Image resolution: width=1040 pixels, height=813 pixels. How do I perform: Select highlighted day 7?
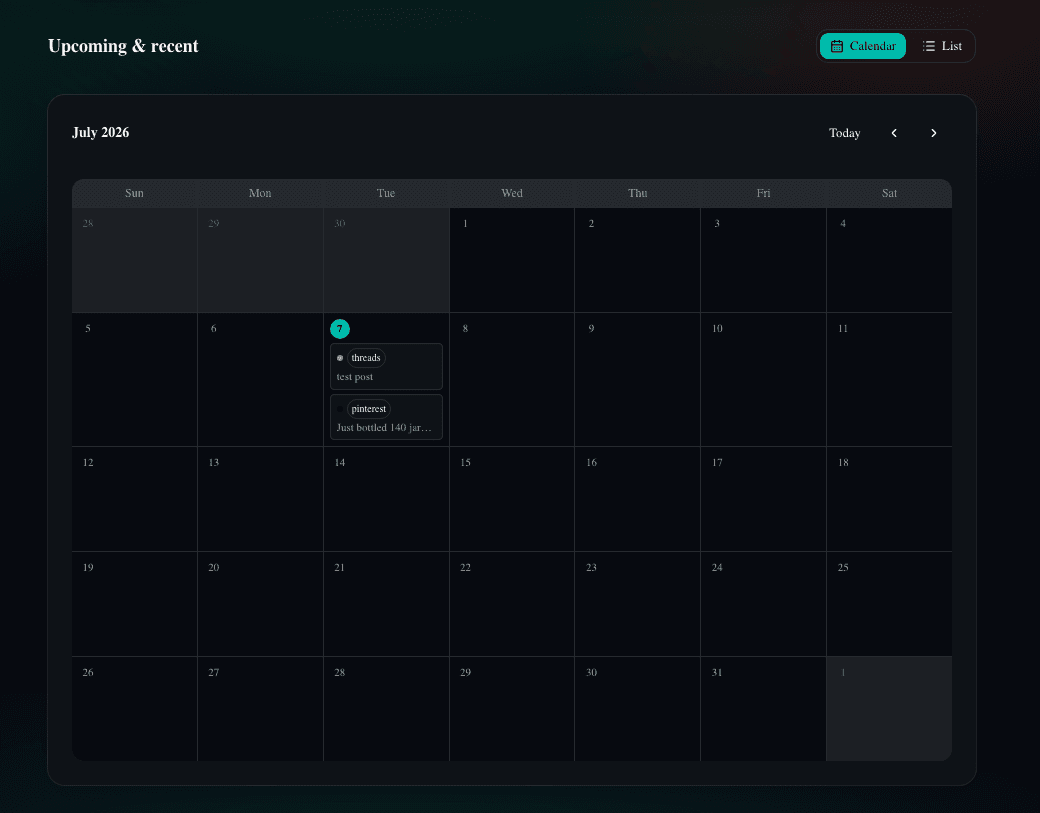[340, 329]
